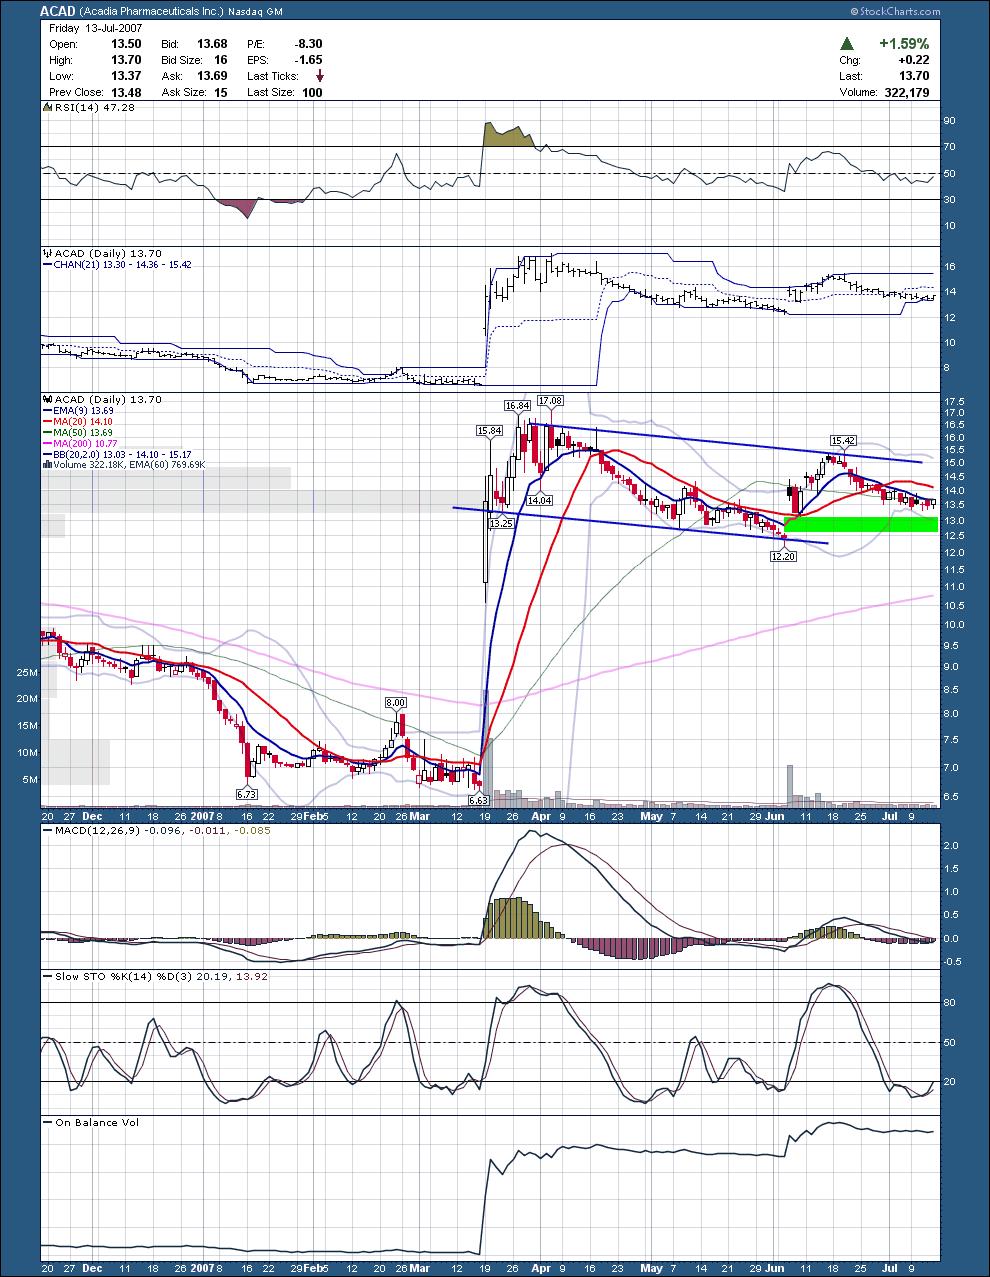Click the 14.04 price label on chart
The height and width of the screenshot is (1277, 990).
[x=539, y=499]
